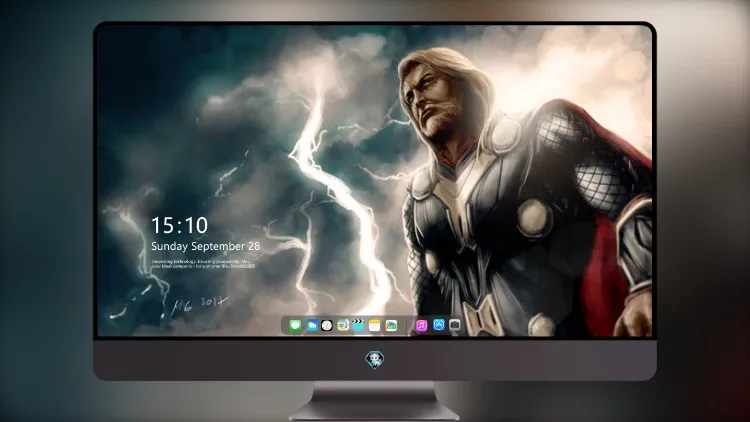Launch the pink iTunes music app
The image size is (750, 422).
pos(421,326)
